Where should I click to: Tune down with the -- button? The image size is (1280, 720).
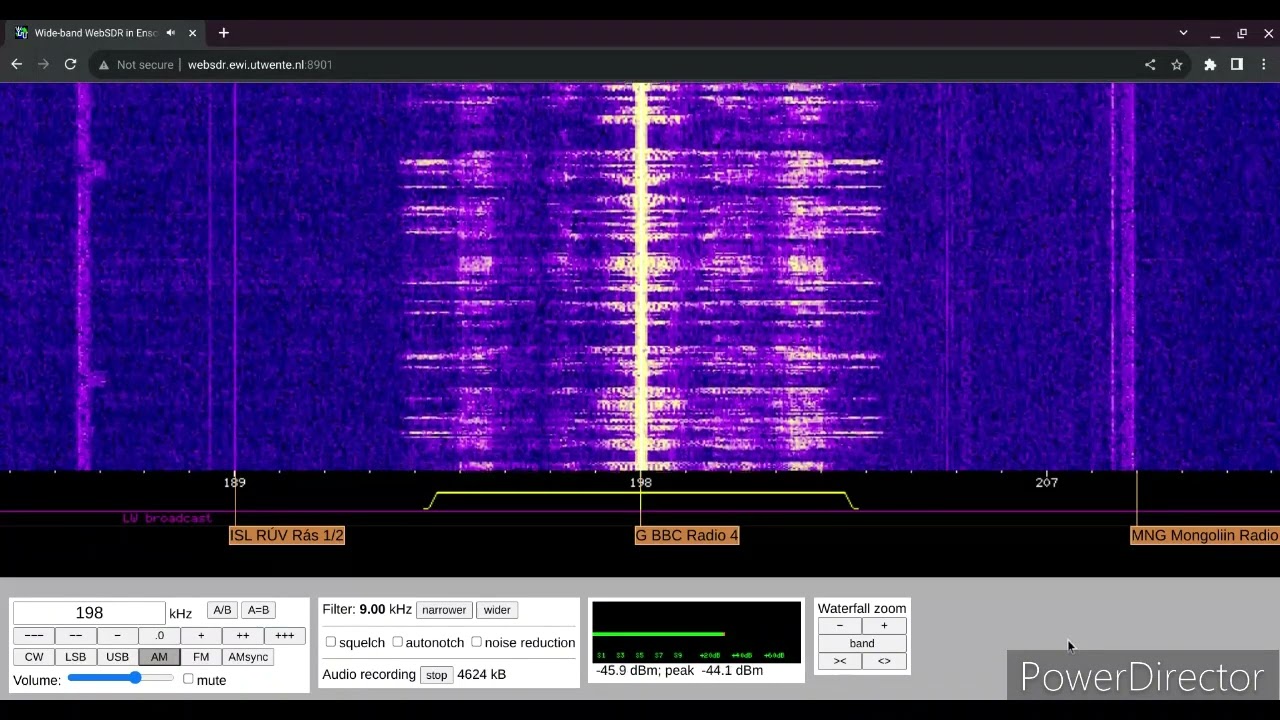point(76,636)
